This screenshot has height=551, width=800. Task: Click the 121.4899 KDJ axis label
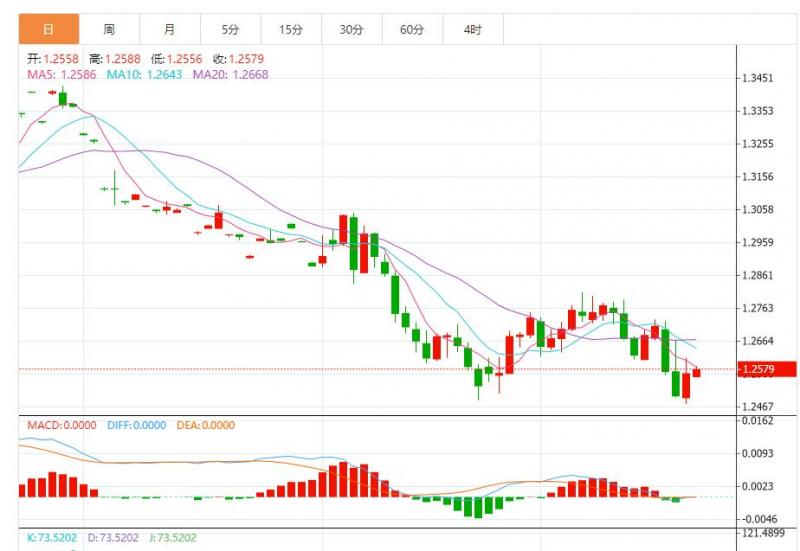pos(764,533)
